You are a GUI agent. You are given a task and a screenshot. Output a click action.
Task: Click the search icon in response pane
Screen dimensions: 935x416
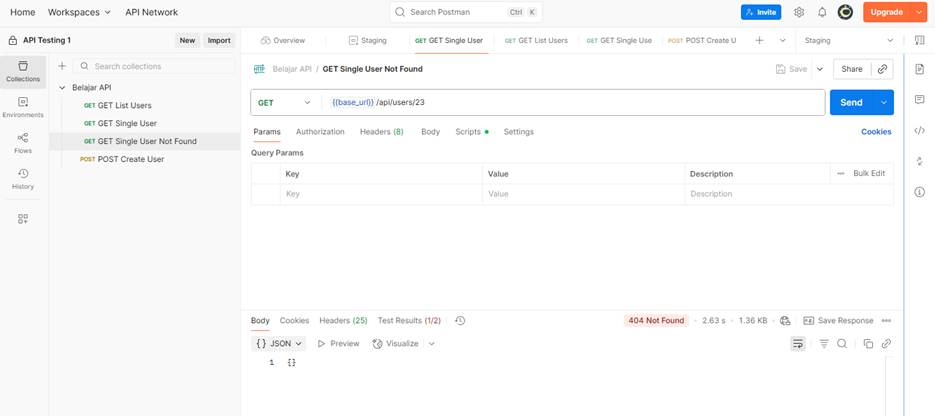[x=842, y=343]
